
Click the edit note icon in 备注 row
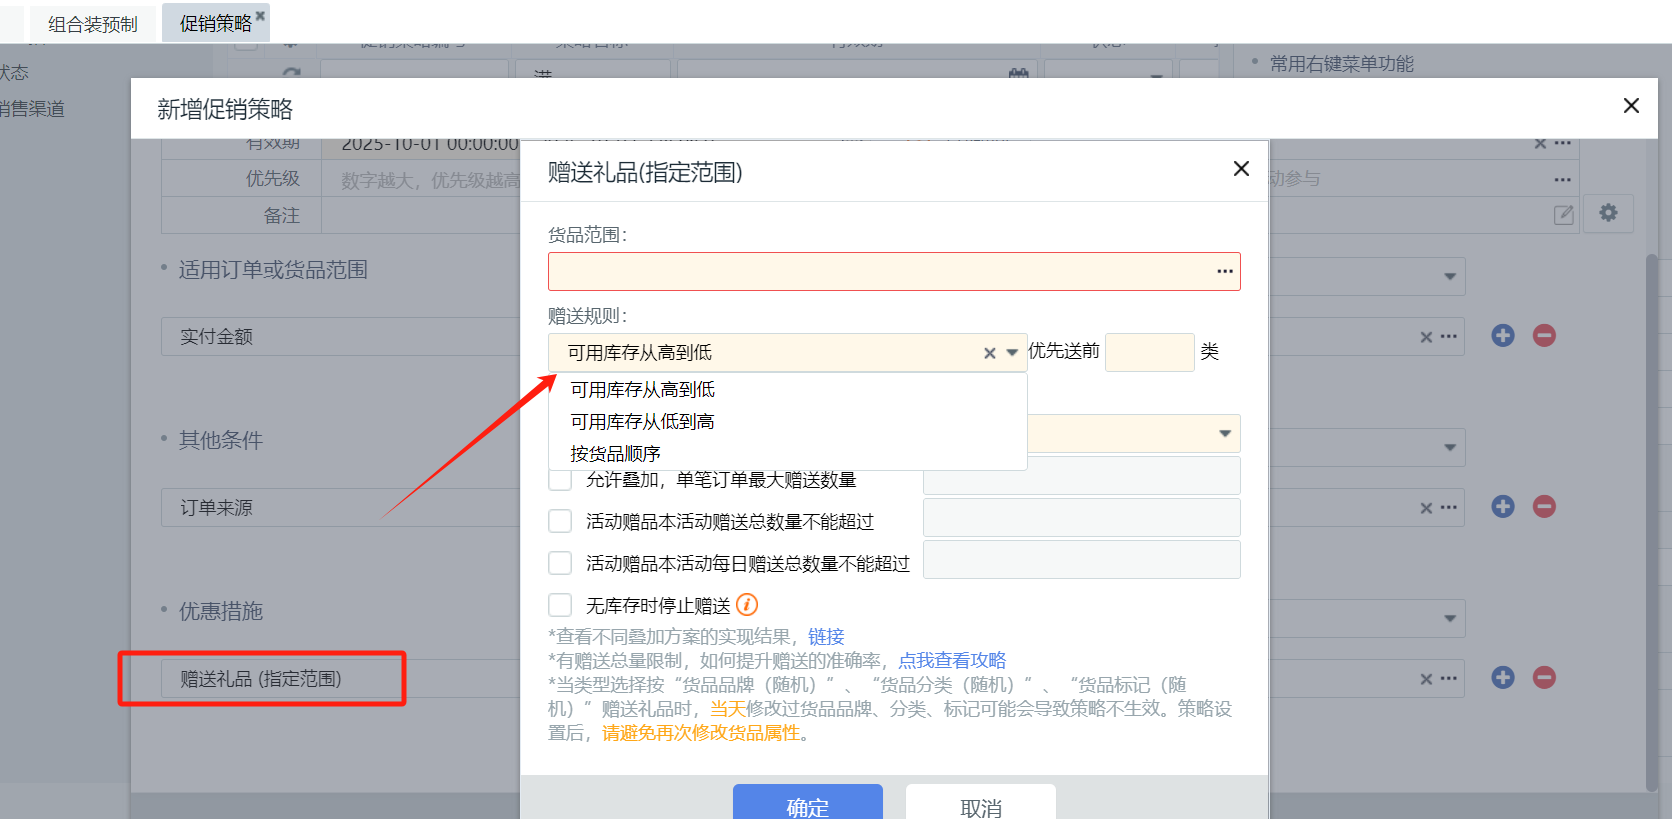[x=1563, y=215]
